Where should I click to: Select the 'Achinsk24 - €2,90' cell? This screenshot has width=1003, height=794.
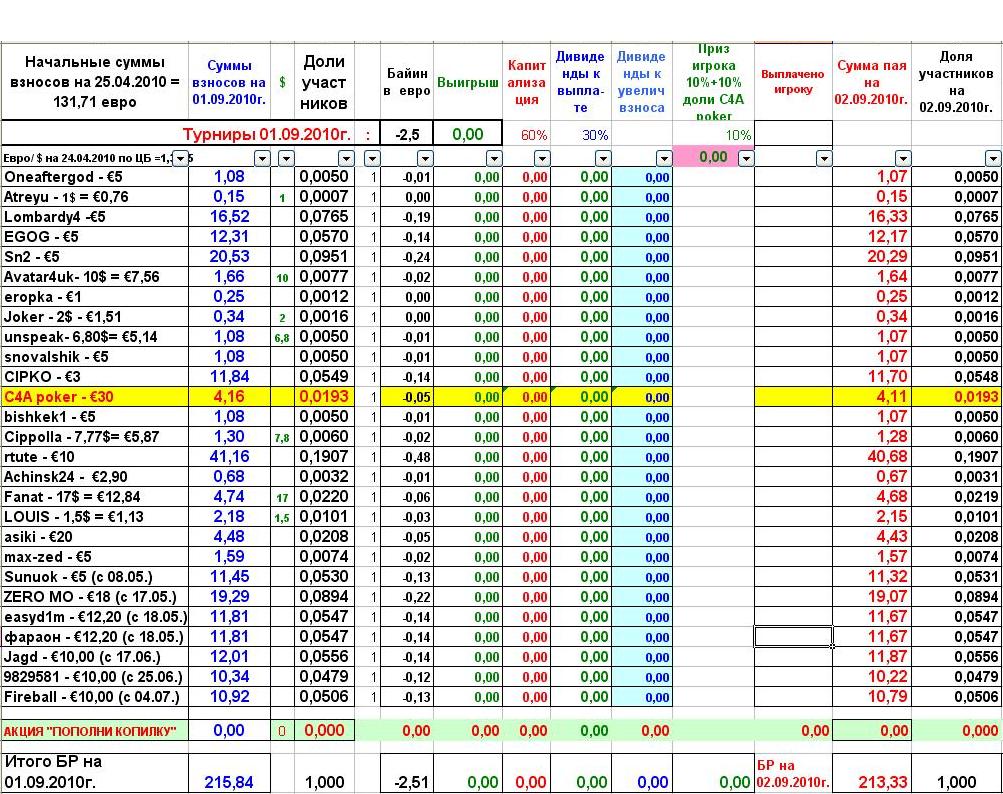pos(95,477)
